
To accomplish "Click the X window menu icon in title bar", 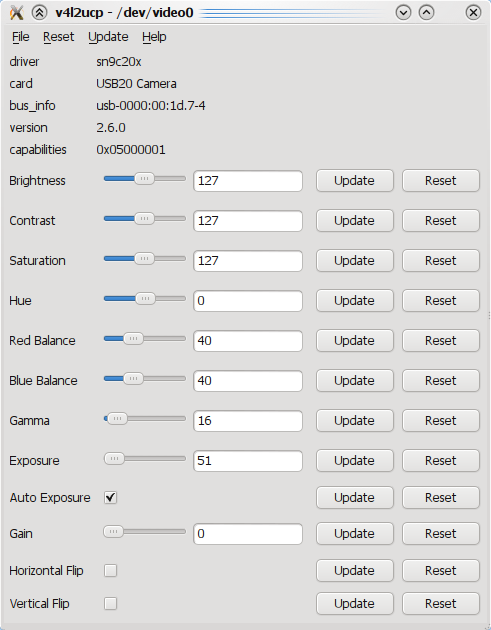I will click(16, 13).
